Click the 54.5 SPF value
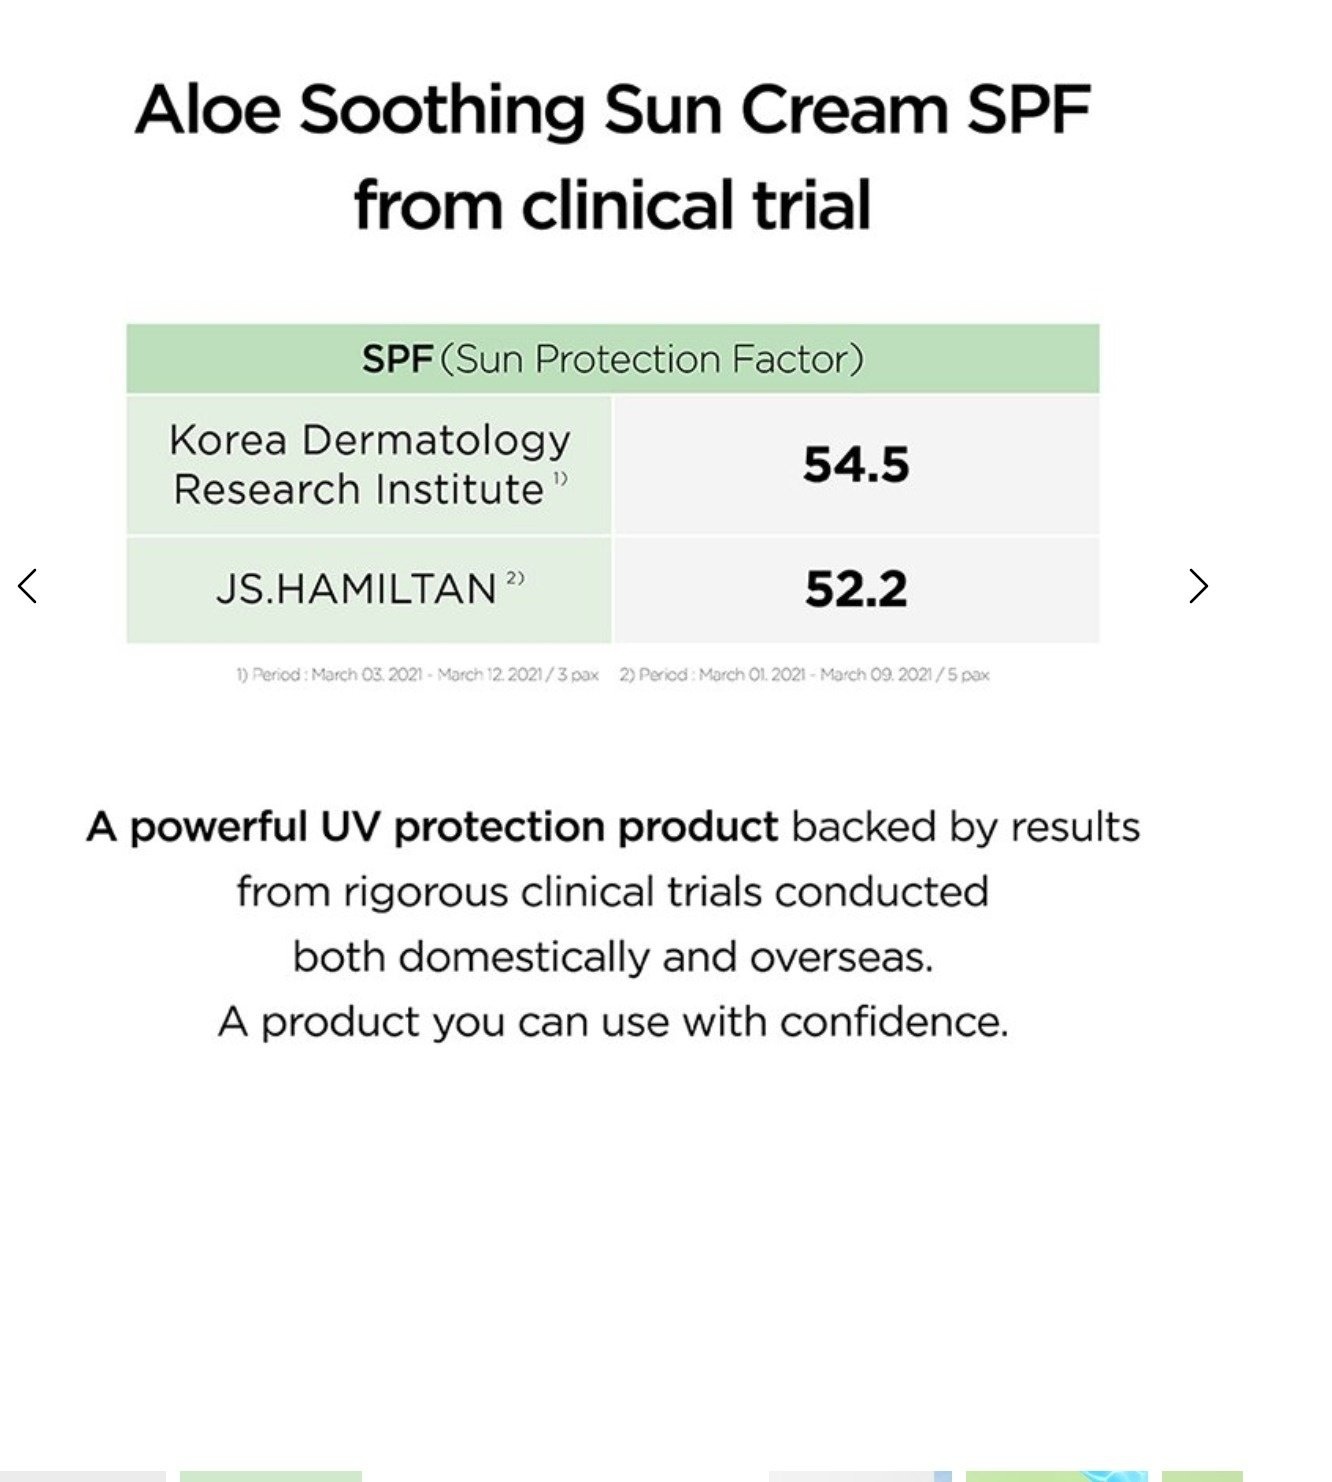This screenshot has width=1332, height=1482. pos(856,465)
